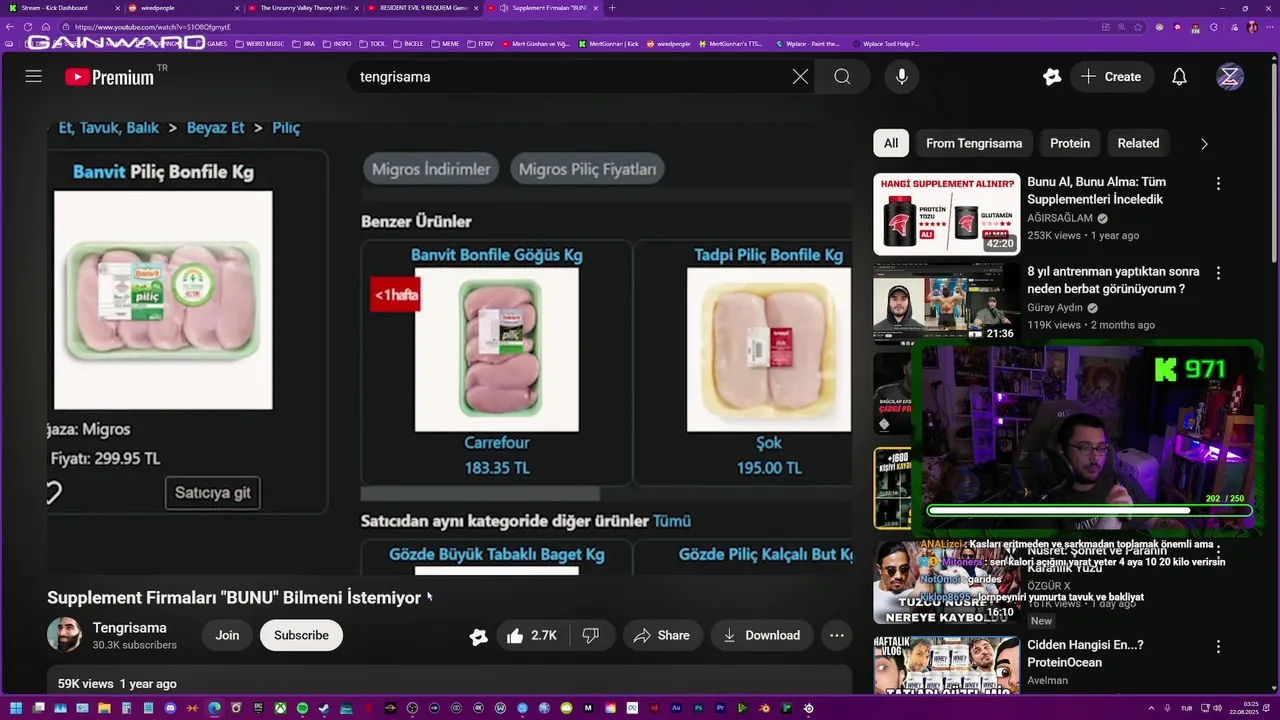Open Photoshop from the taskbar
The height and width of the screenshot is (720, 1280).
[698, 708]
